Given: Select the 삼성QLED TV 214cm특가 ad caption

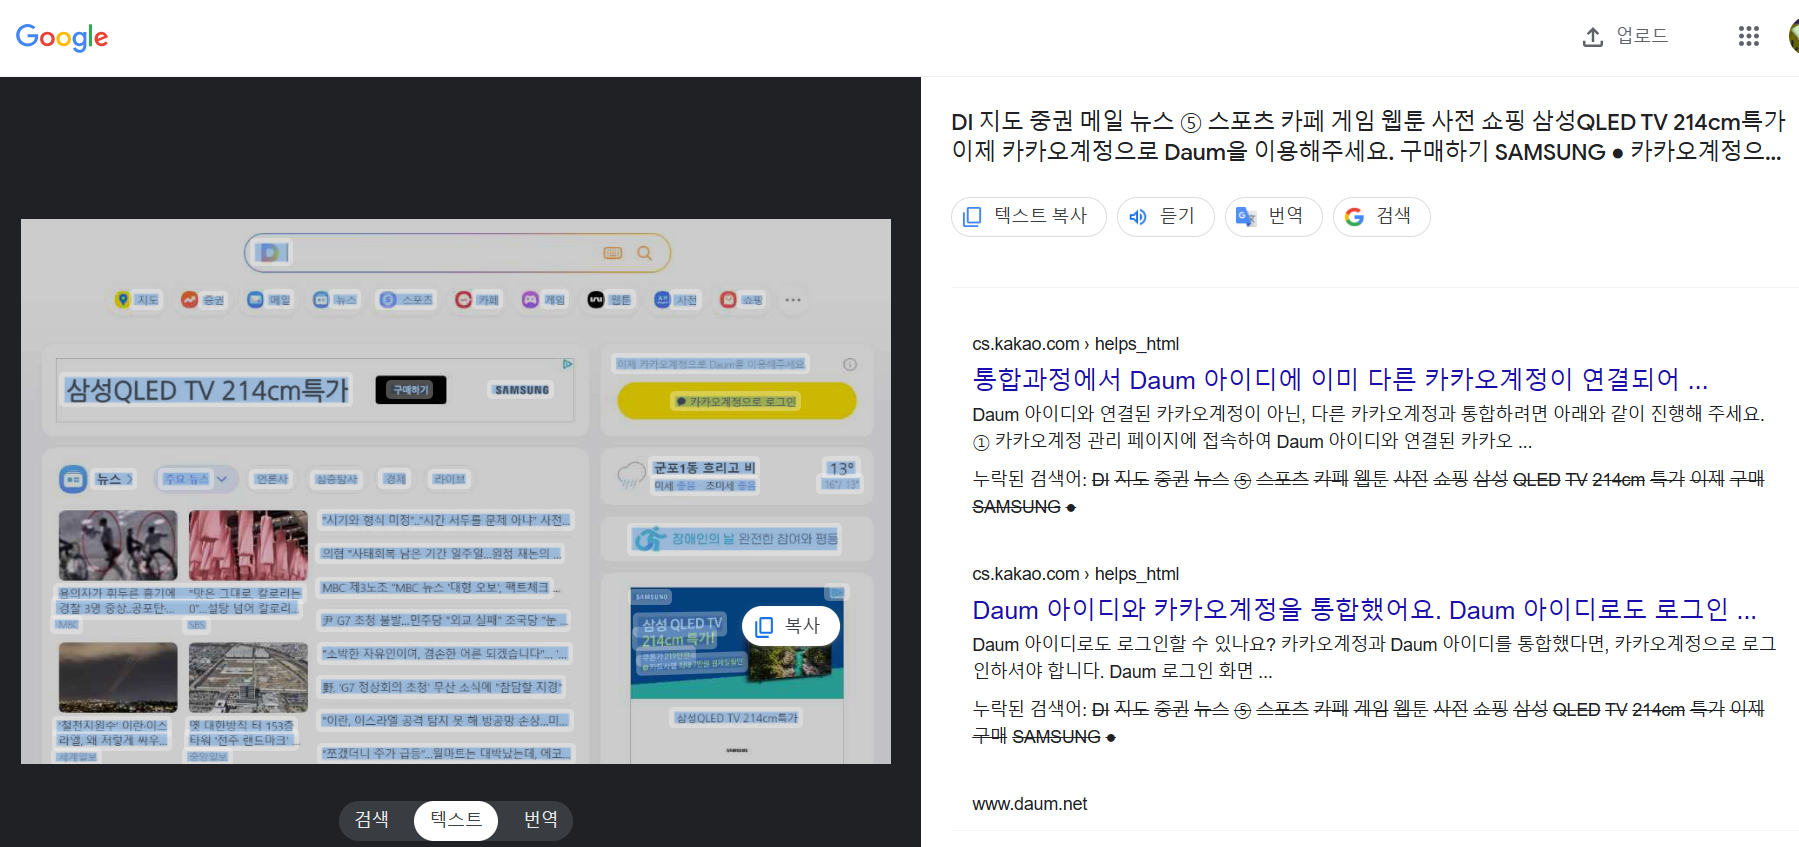Looking at the screenshot, I should (x=737, y=718).
